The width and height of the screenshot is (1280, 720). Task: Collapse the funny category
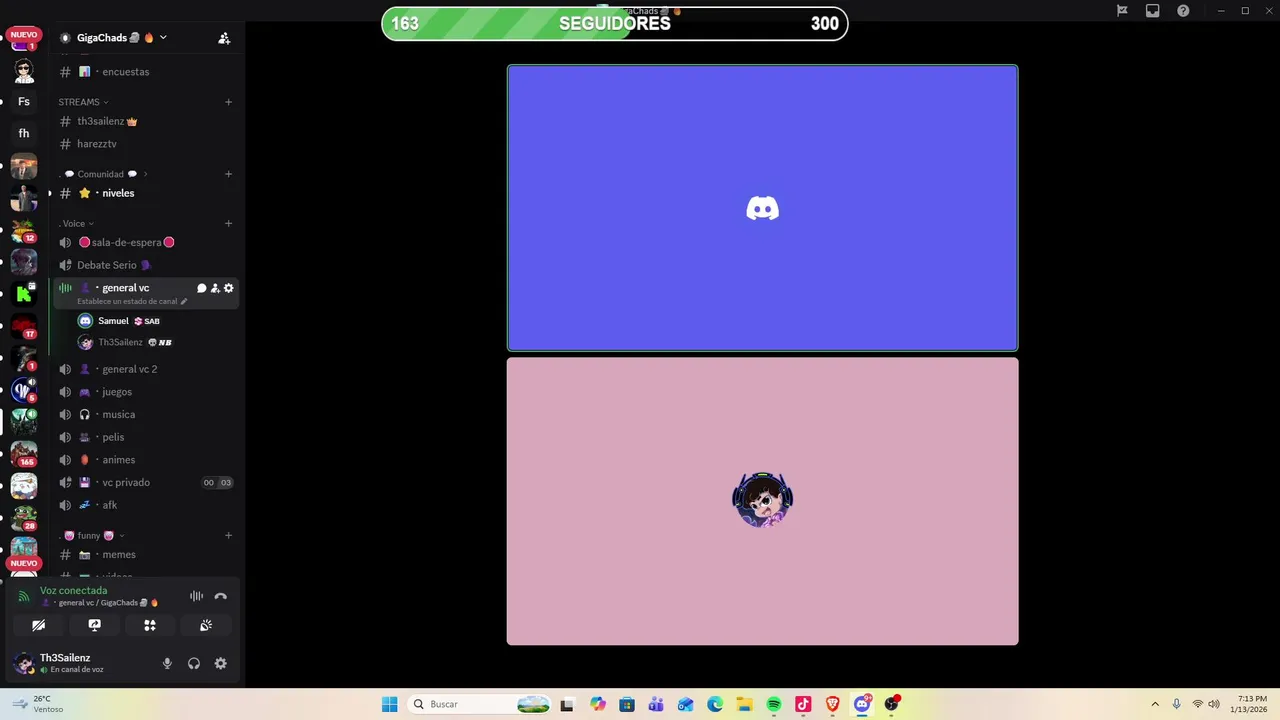tap(94, 535)
